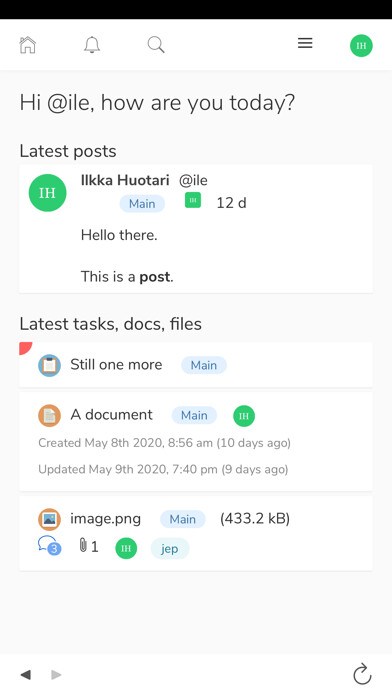Select the large IH avatar on the post
The width and height of the screenshot is (392, 696).
(x=48, y=193)
